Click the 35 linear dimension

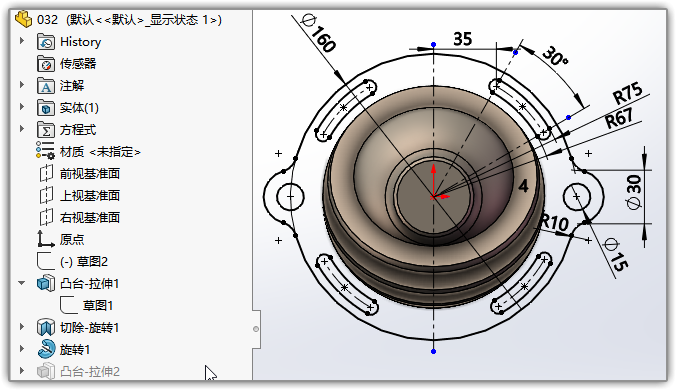point(463,39)
